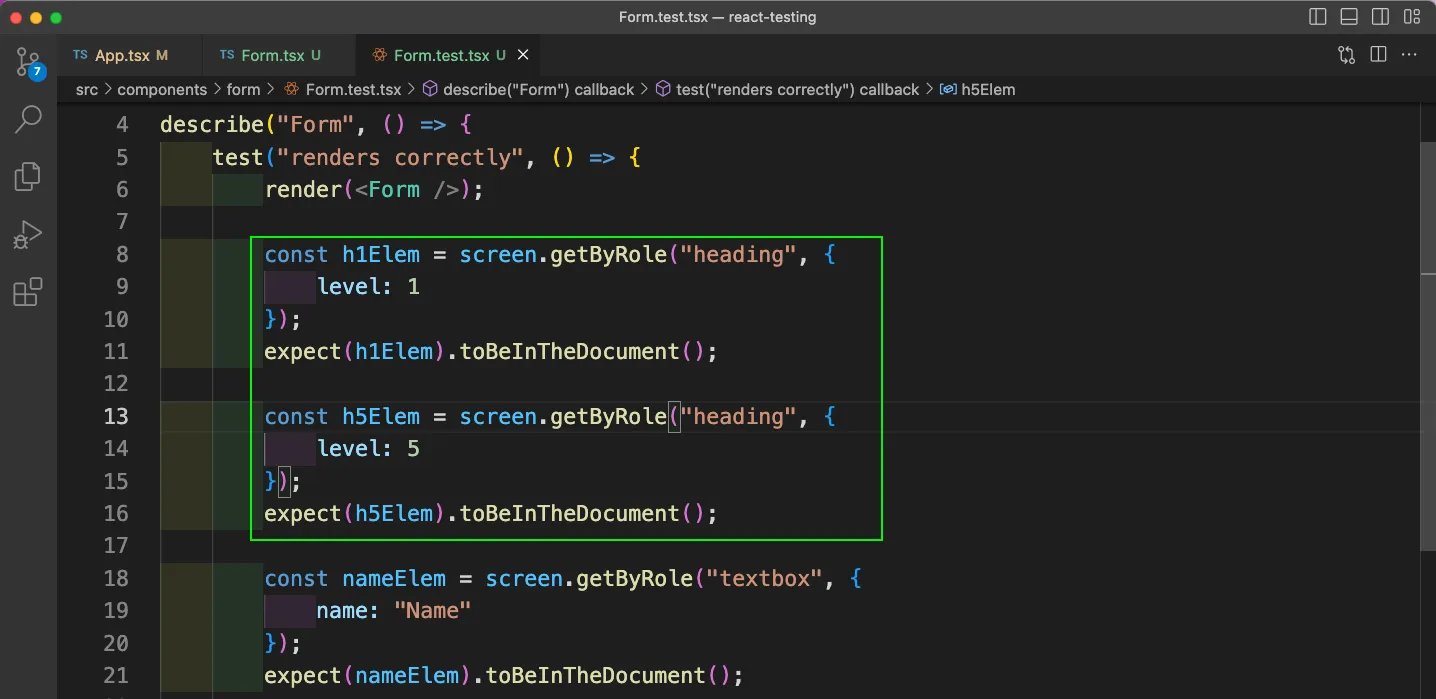Viewport: 1436px width, 699px height.
Task: Open Customize Layout icon in title bar
Action: [x=1412, y=17]
